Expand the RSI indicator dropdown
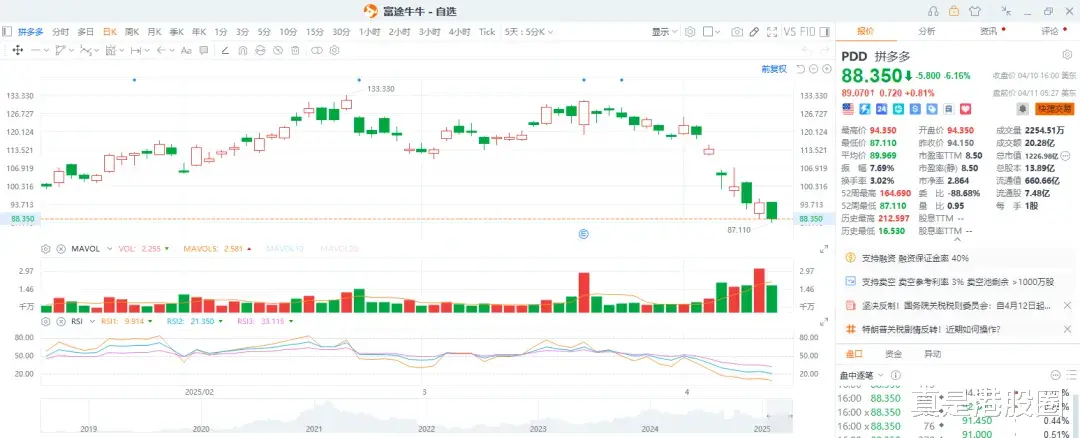This screenshot has width=1080, height=438. tap(93, 321)
